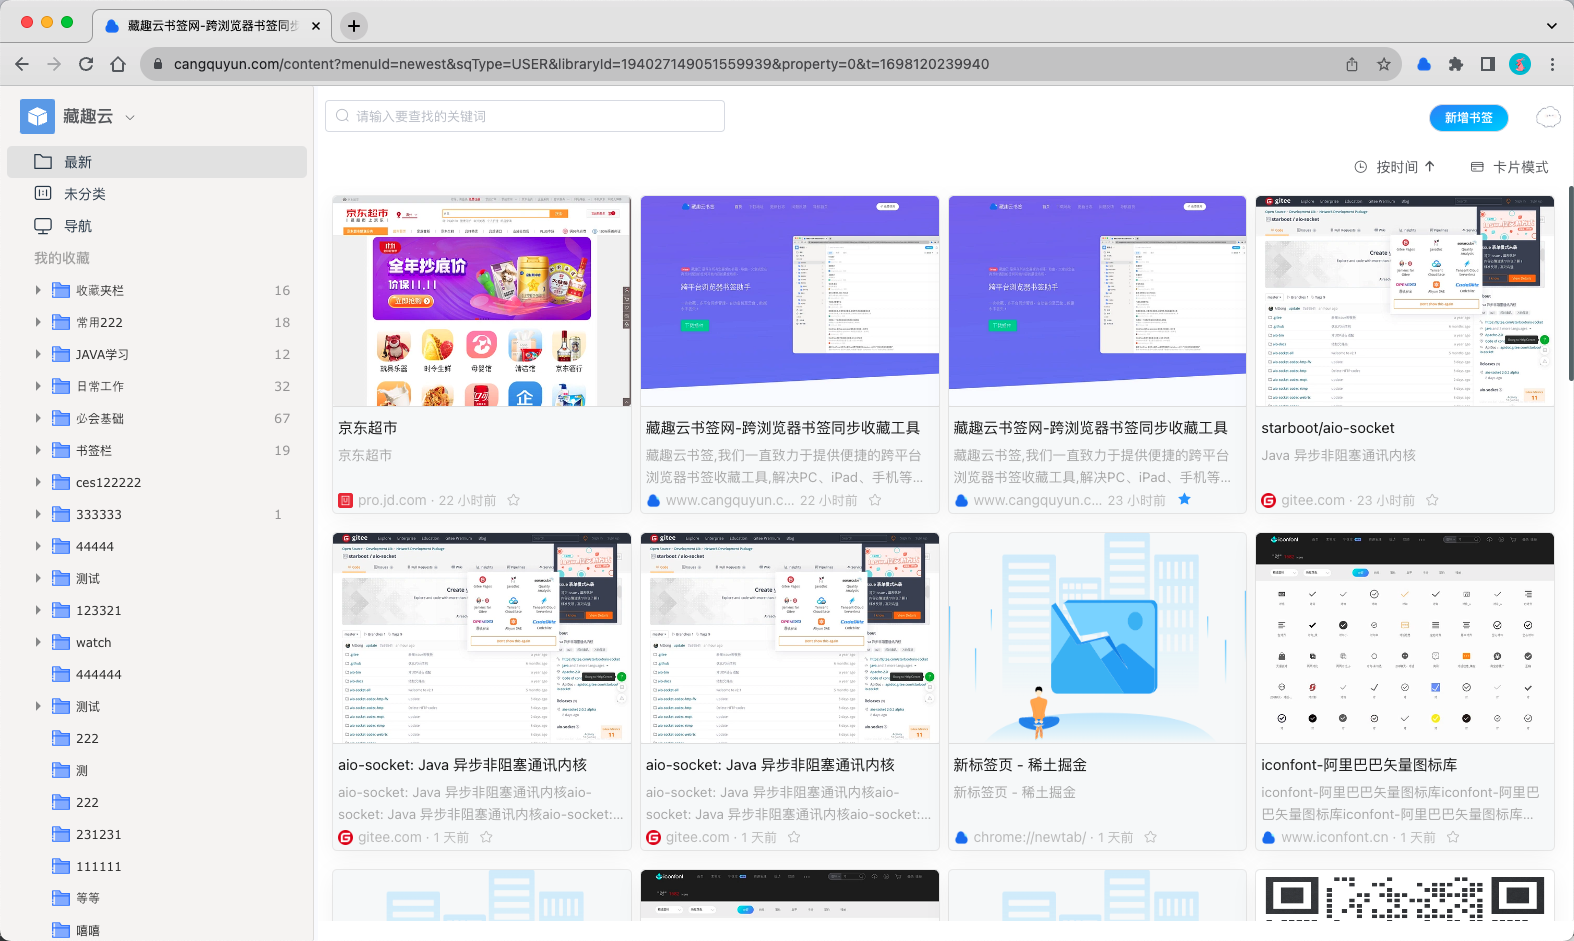
Task: Open the 藏趣云 library dropdown arrow
Action: [130, 118]
